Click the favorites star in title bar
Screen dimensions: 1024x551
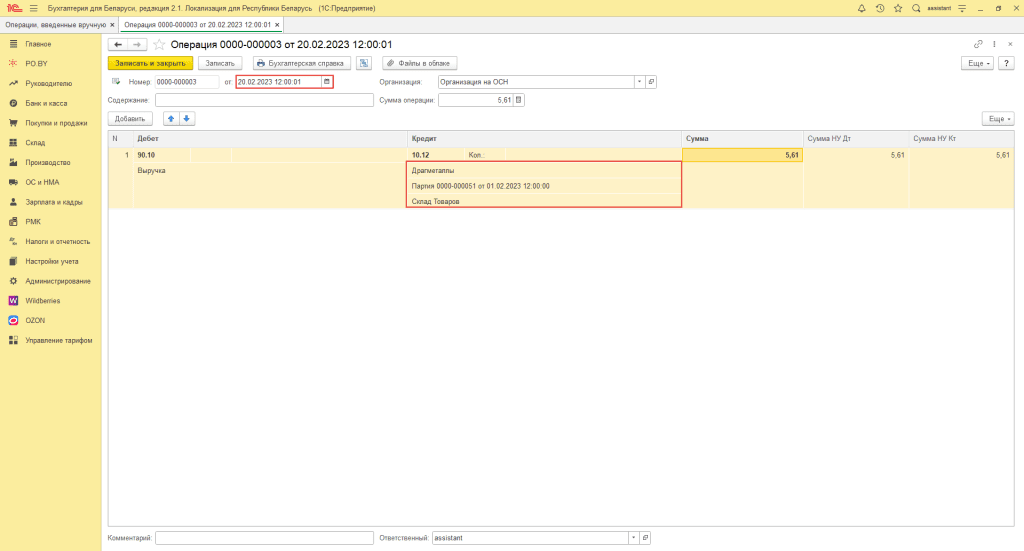897,8
